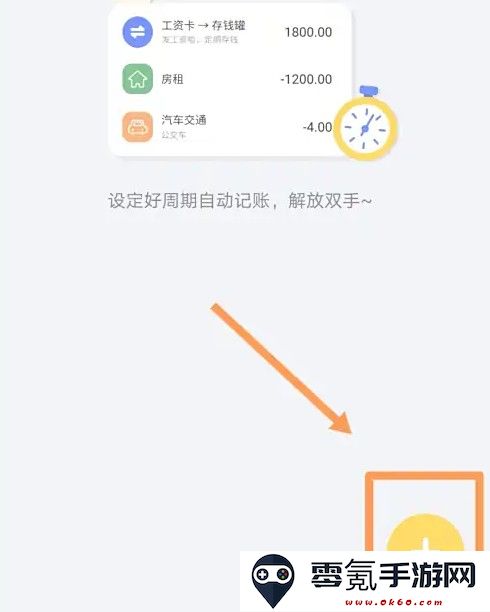The width and height of the screenshot is (490, 612).
Task: Tap the 公交车 subtitle under 汽车交通
Action: pos(174,135)
